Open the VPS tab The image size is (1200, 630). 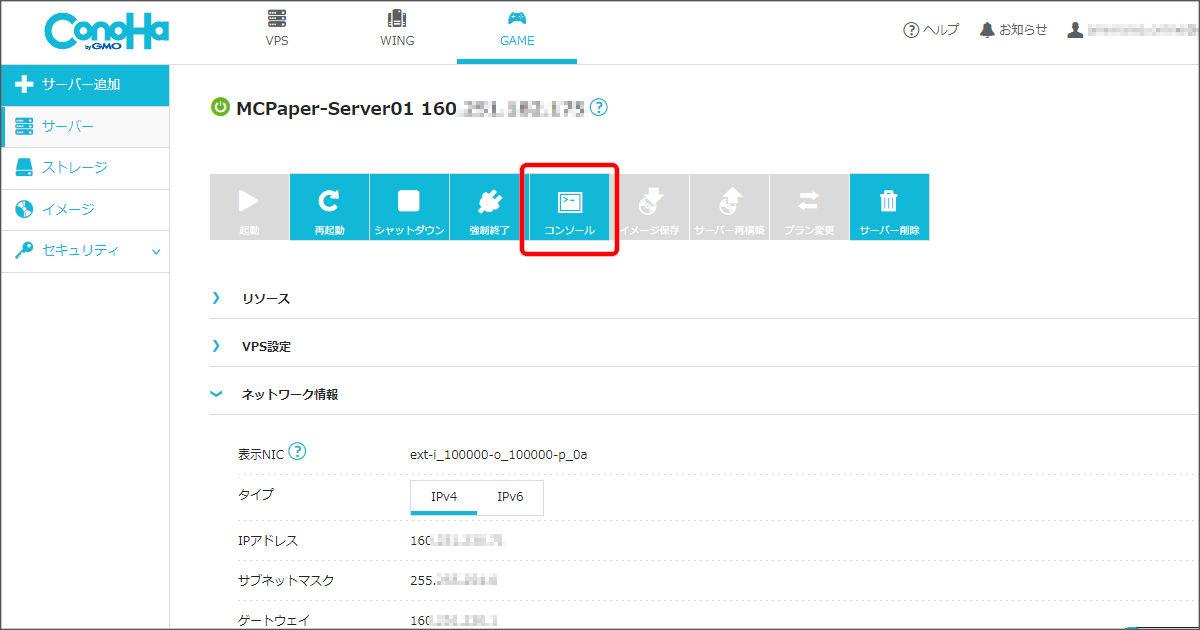click(277, 30)
